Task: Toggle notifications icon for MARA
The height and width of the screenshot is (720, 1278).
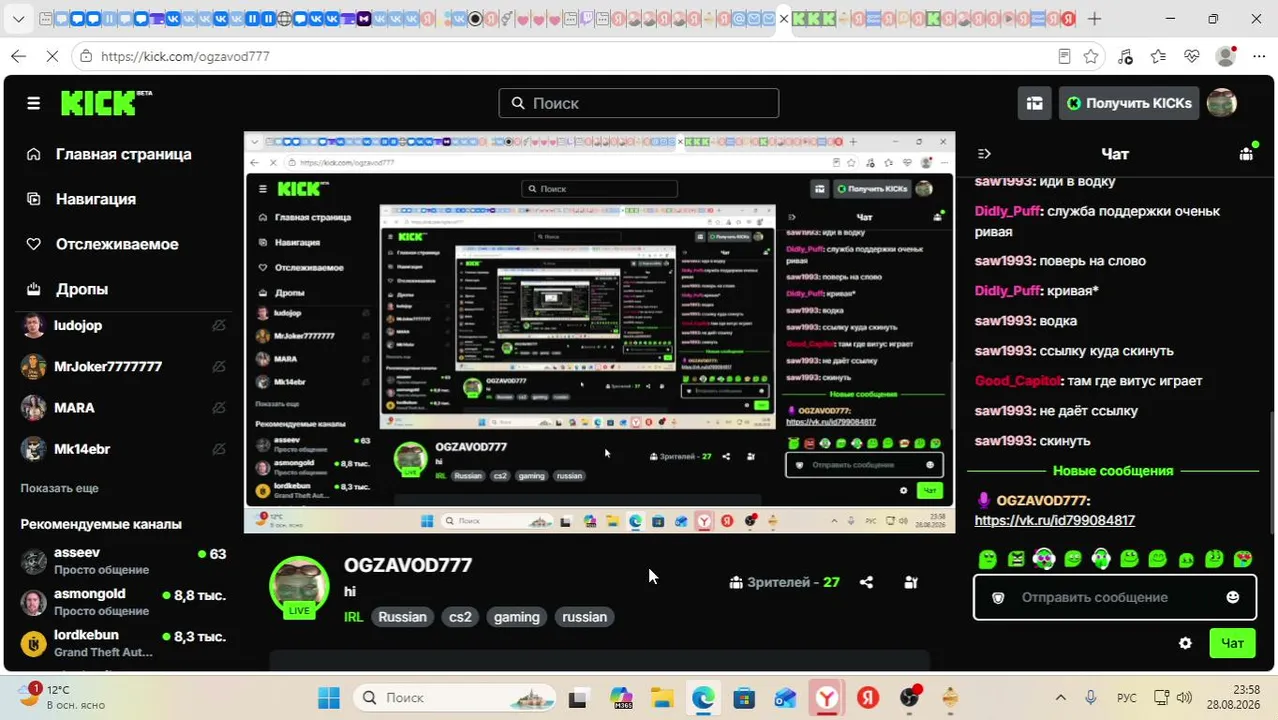Action: click(219, 408)
